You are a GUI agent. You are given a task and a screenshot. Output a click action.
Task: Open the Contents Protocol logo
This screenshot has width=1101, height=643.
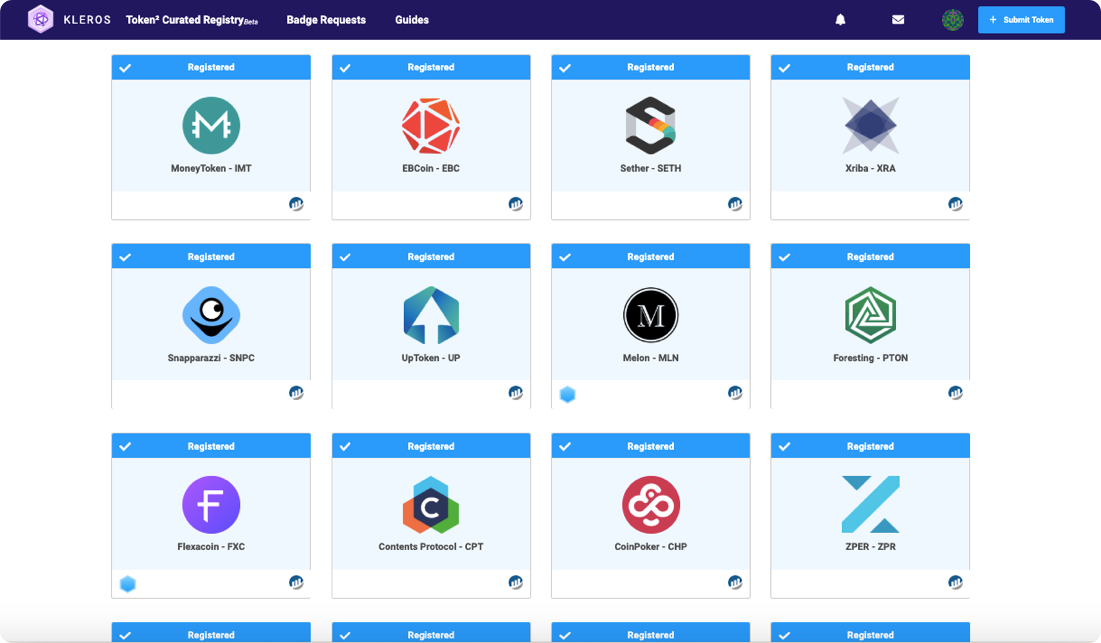point(431,505)
